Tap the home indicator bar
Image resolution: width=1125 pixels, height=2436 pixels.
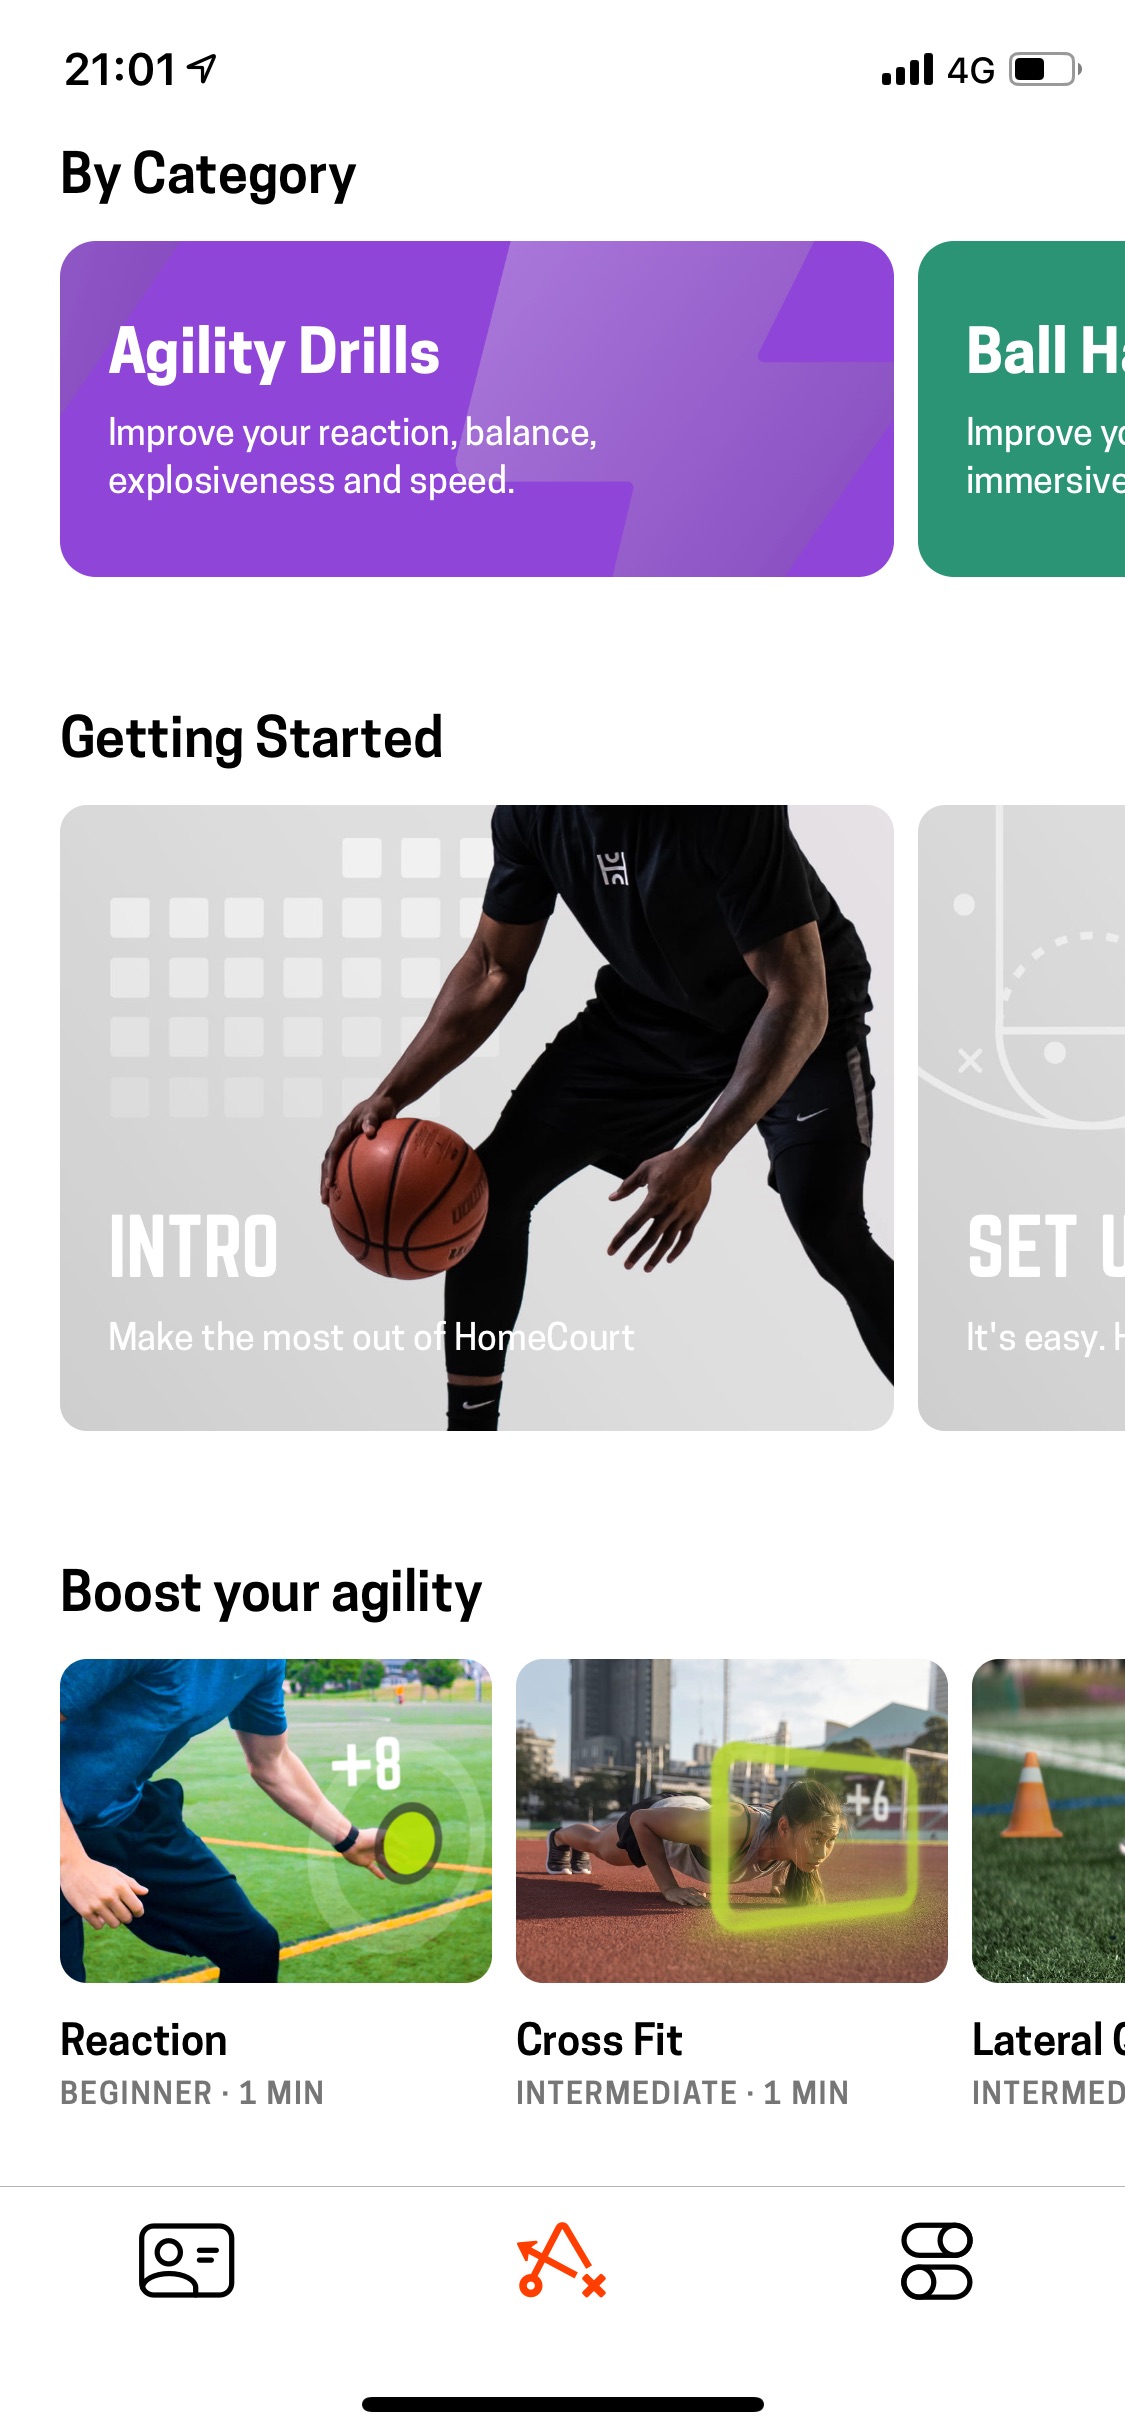pos(563,2404)
